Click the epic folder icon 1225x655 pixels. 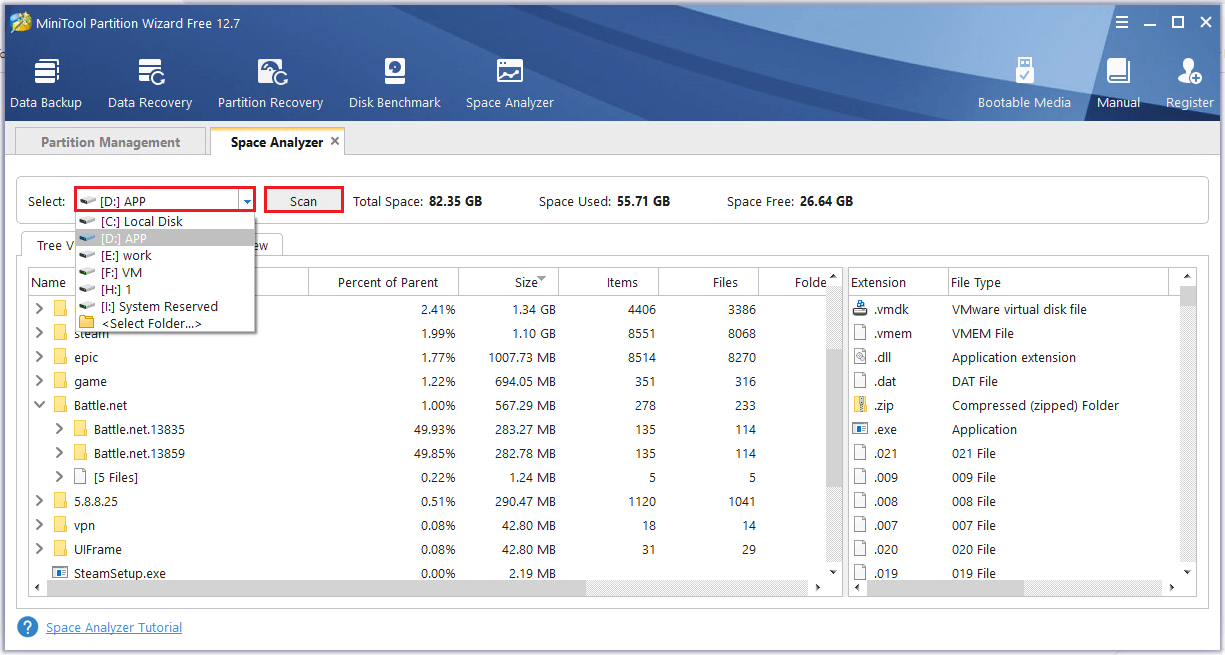coord(60,357)
